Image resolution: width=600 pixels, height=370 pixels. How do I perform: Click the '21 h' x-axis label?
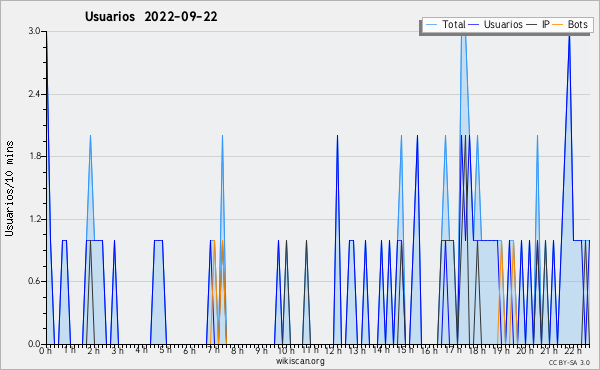point(549,350)
